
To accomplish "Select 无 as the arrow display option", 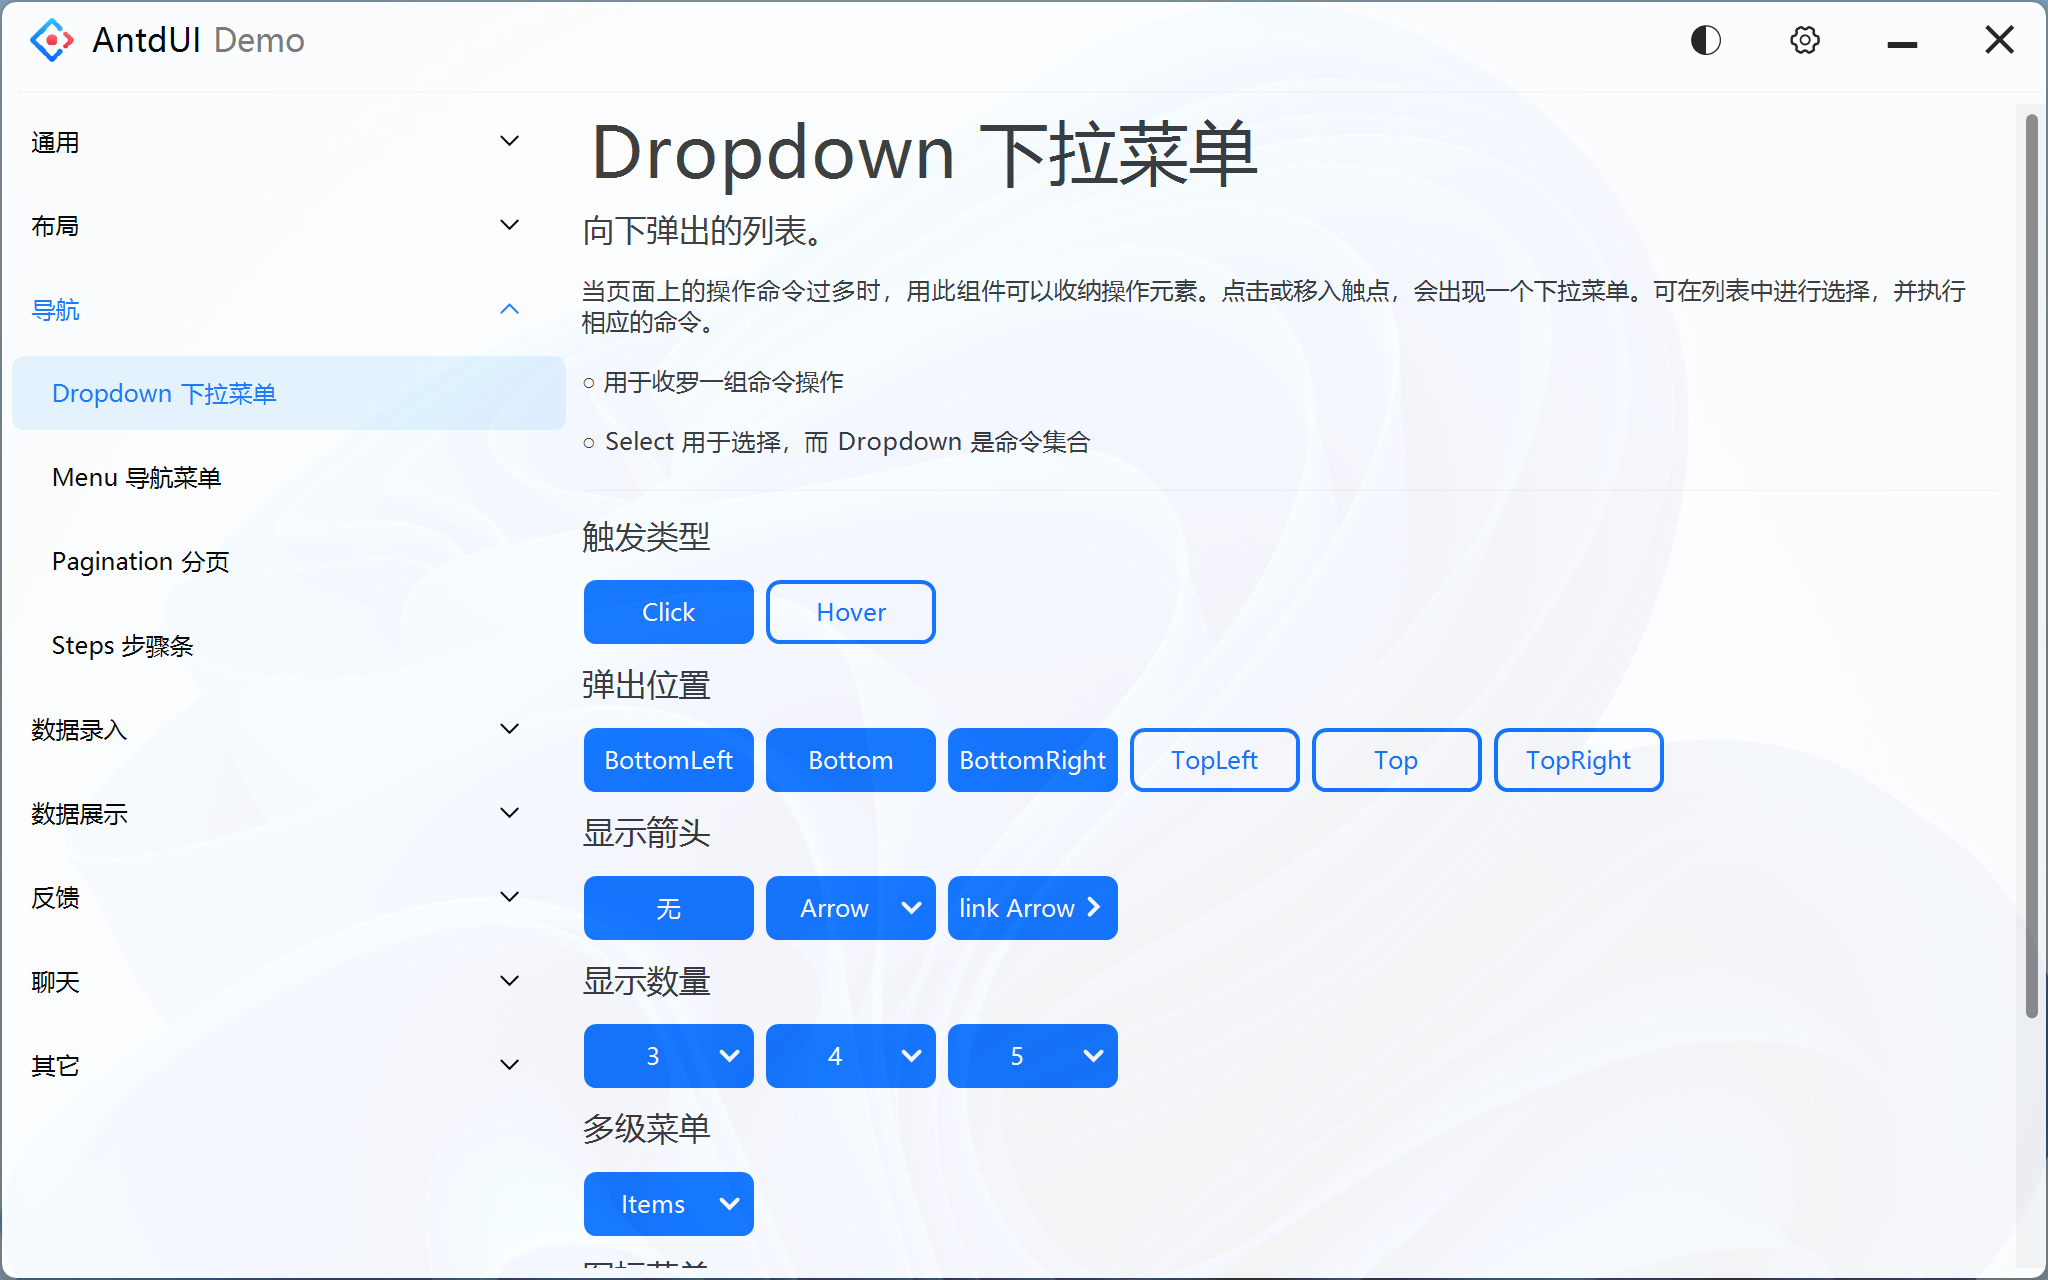I will [668, 908].
